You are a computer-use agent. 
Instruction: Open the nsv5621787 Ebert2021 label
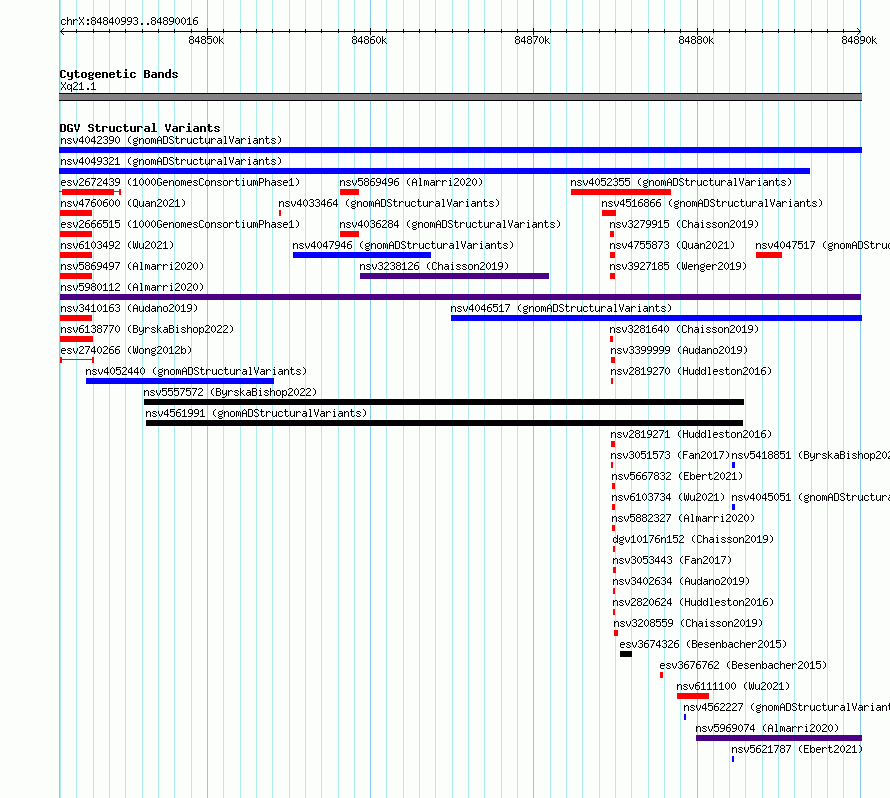pyautogui.click(x=797, y=749)
